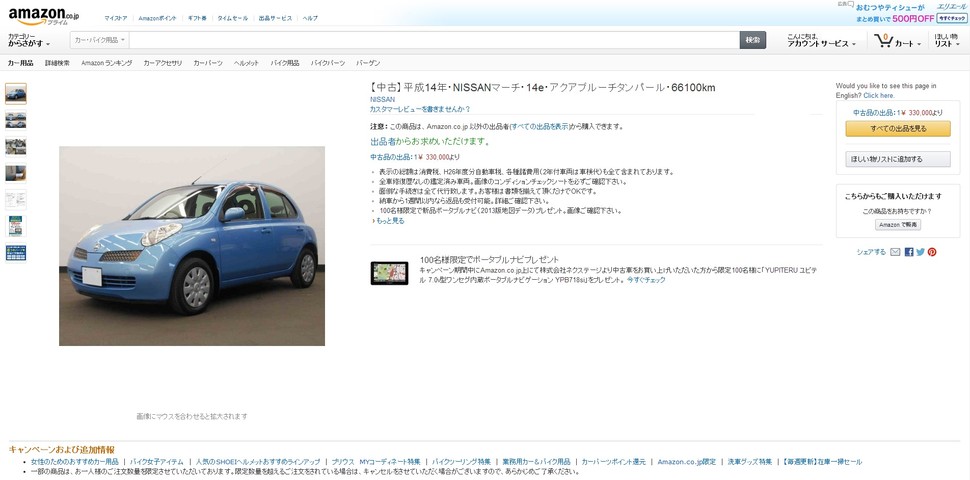Screen dimensions: 970x480
Task: Click 今すぐチェック ad button
Action: click(x=951, y=19)
